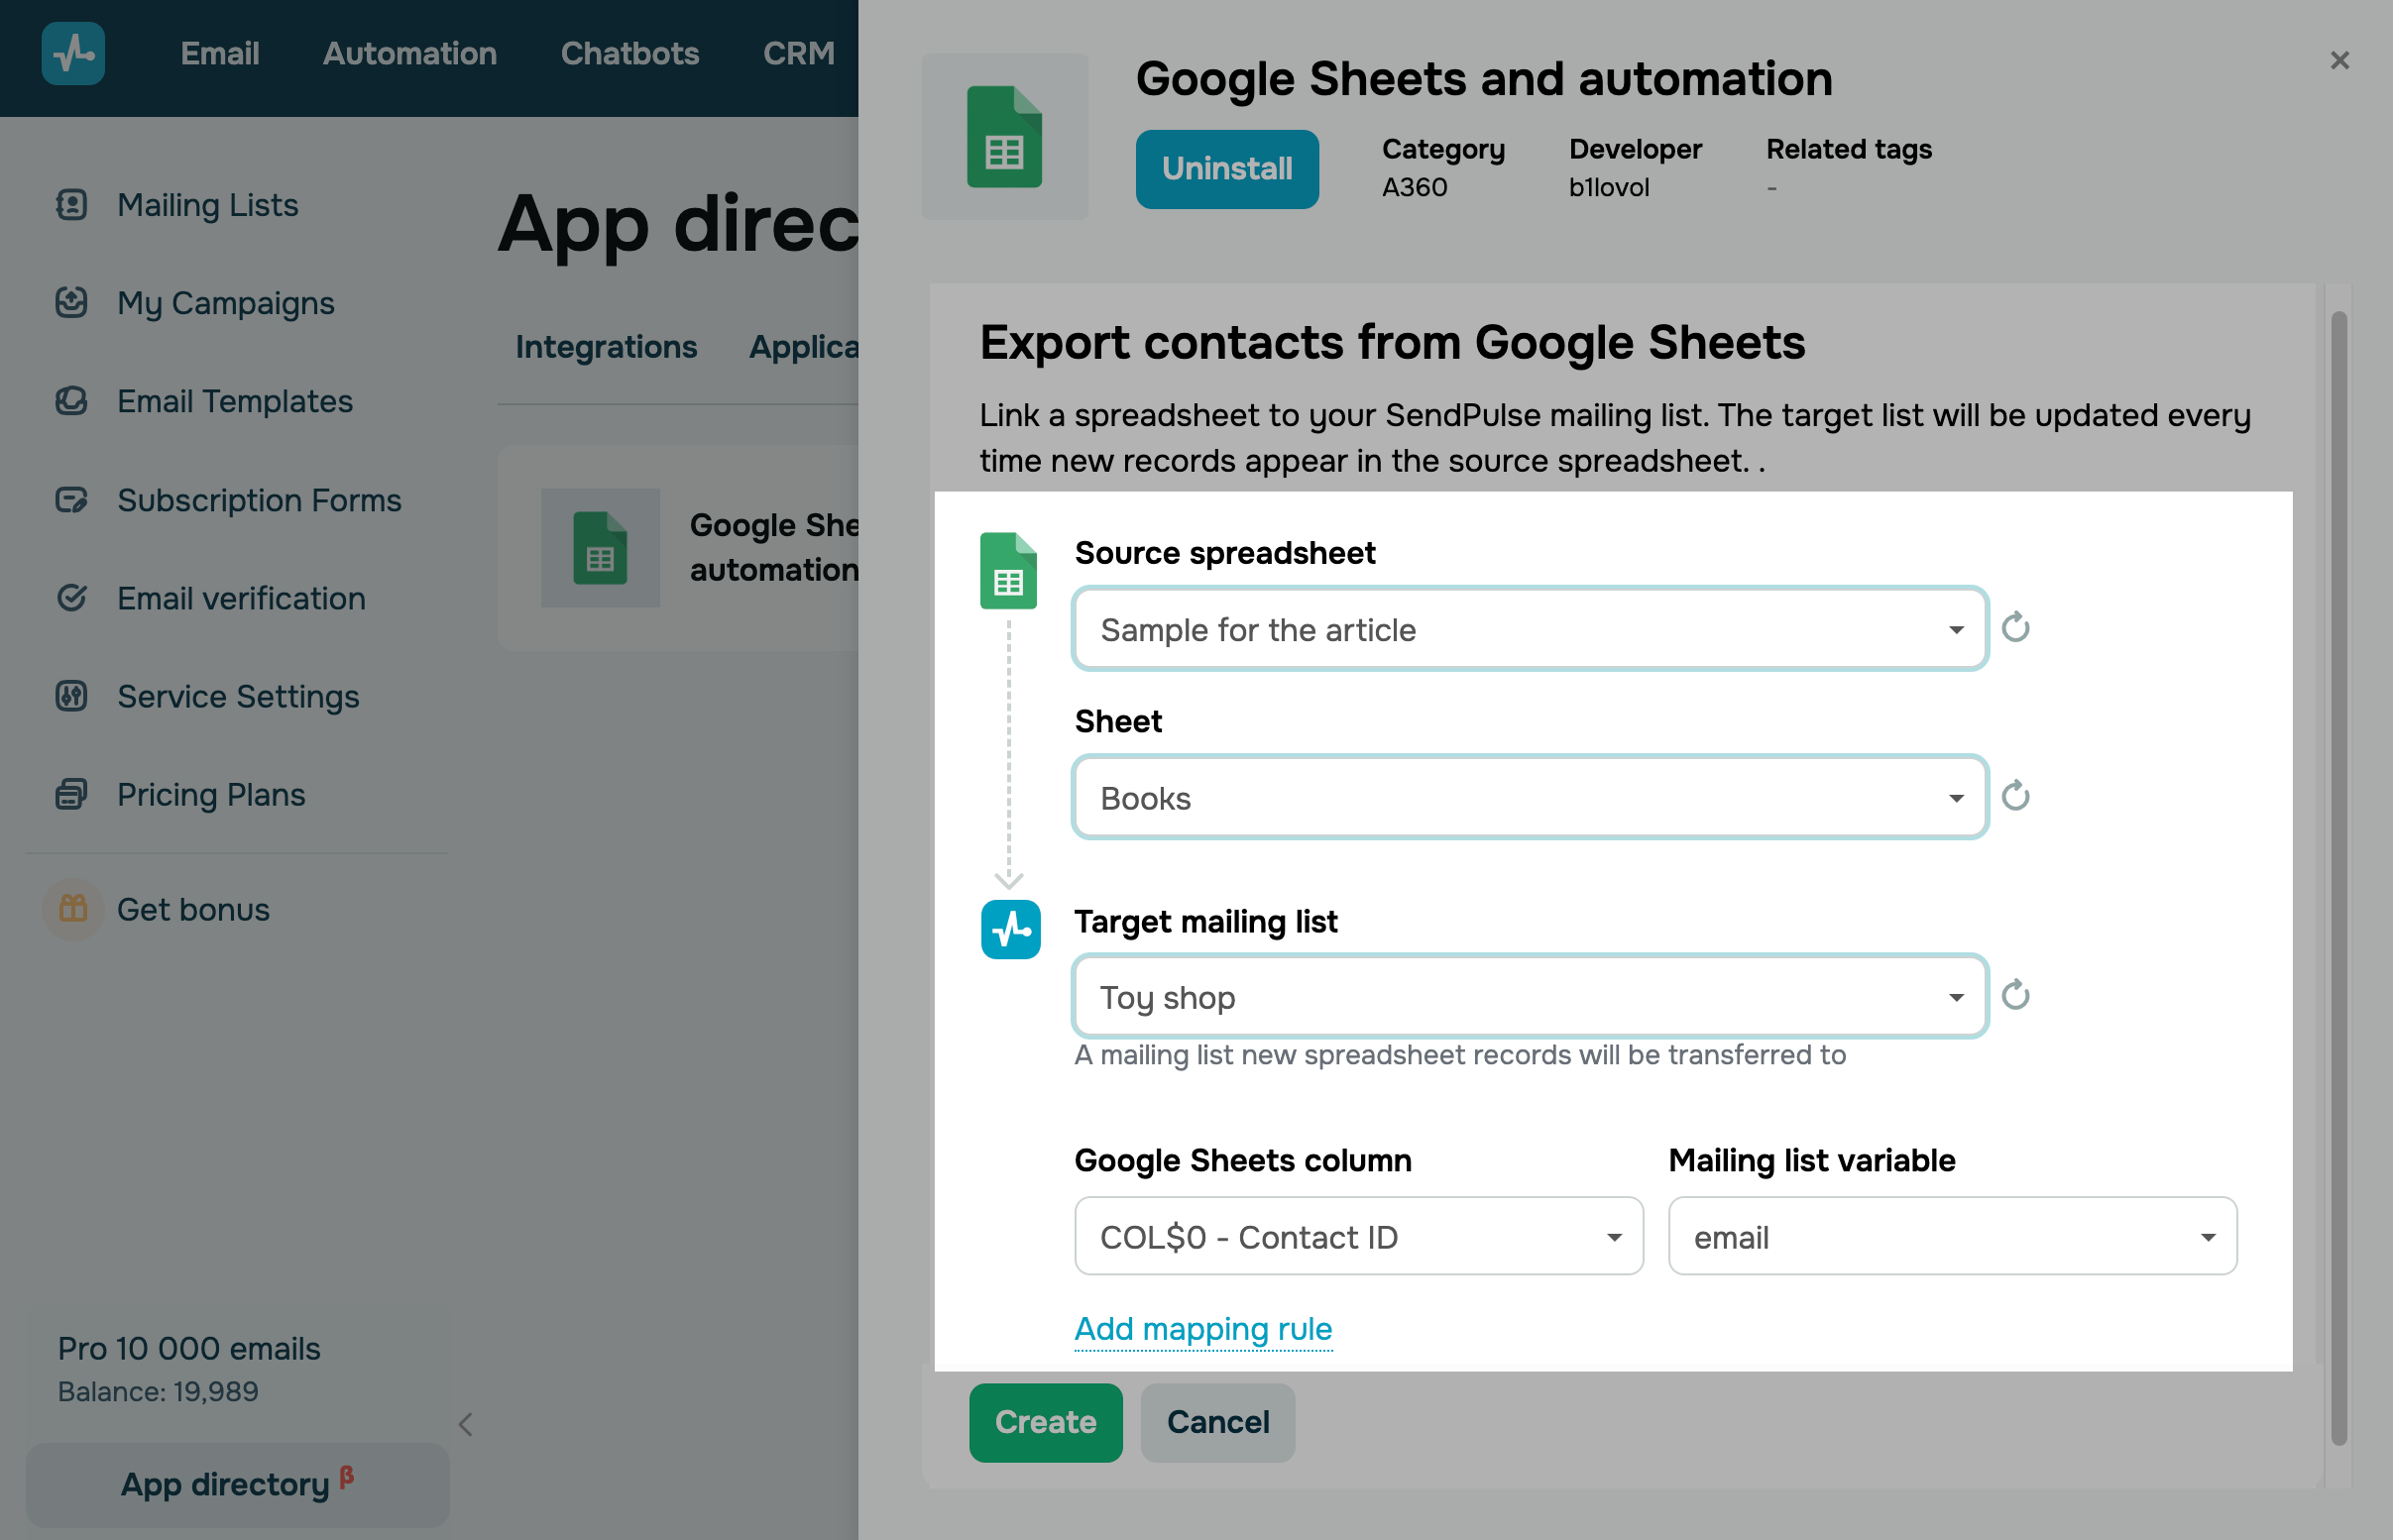The height and width of the screenshot is (1540, 2393).
Task: Refresh the Target mailing list options
Action: tap(2015, 995)
